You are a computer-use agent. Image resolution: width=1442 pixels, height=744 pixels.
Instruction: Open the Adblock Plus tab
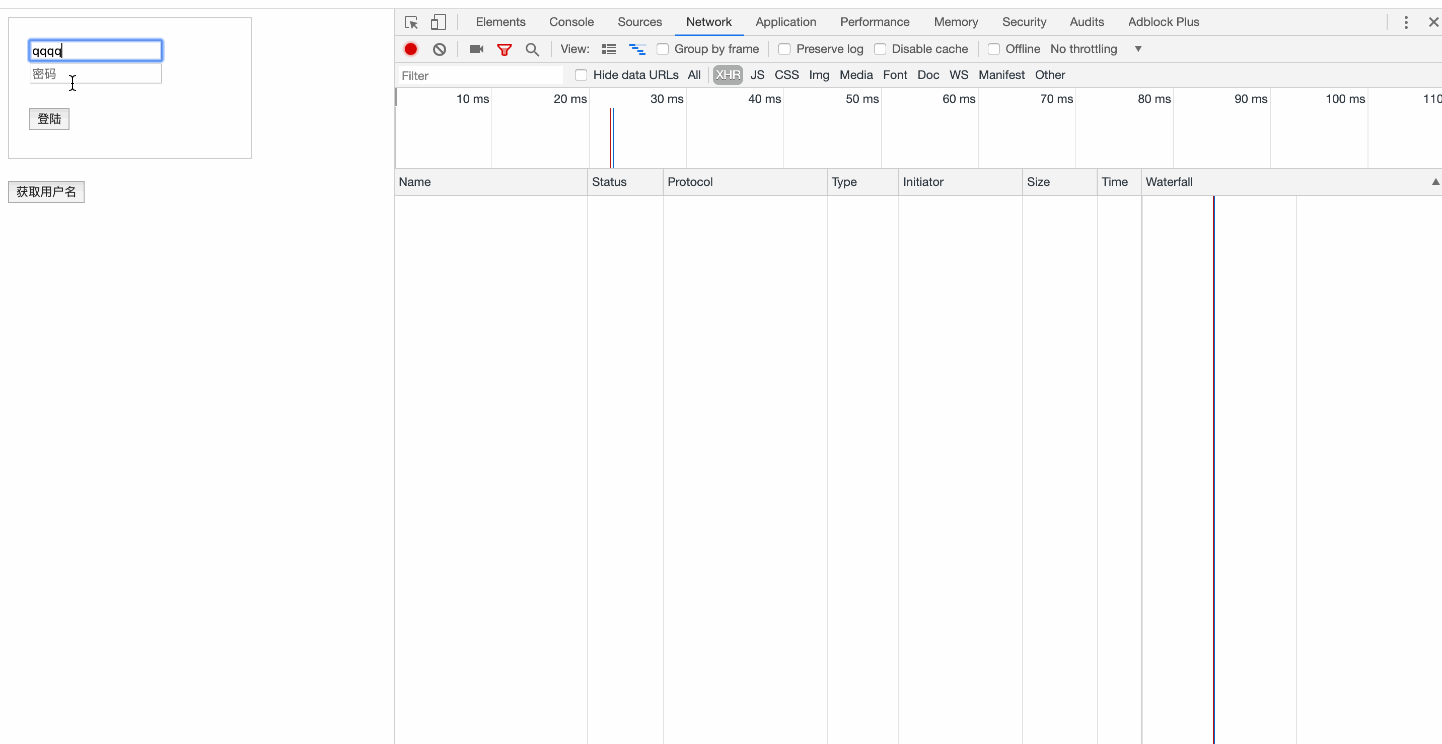point(1164,22)
